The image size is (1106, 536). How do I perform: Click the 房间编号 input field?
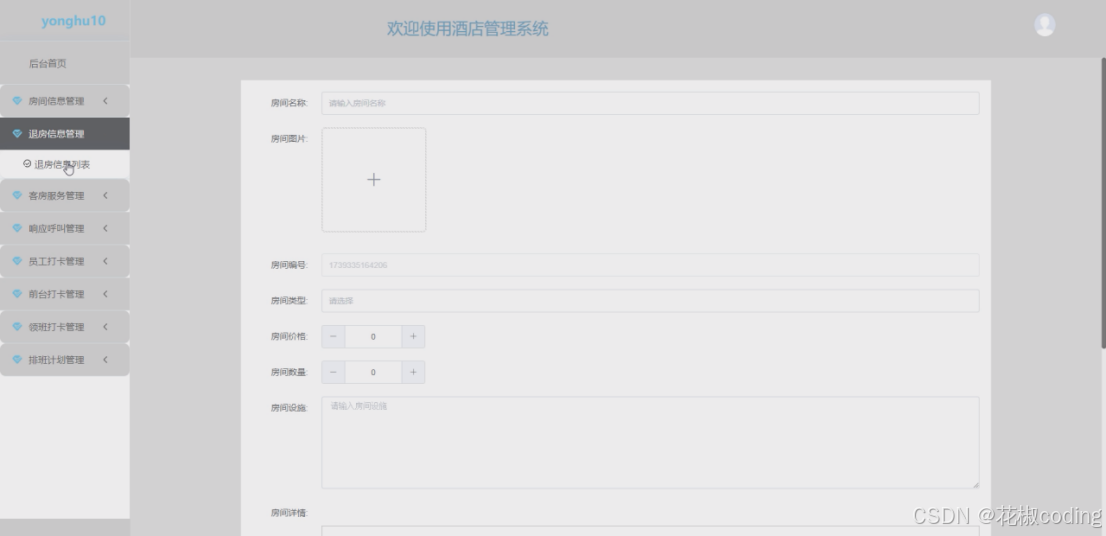point(650,265)
